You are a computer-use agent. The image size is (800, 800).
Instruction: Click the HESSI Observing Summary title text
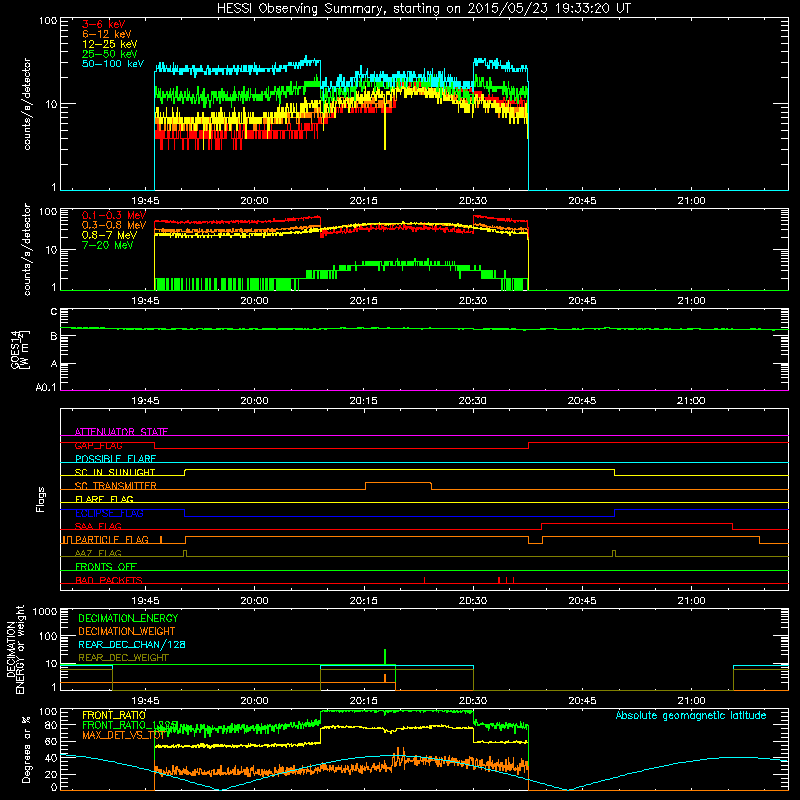point(424,9)
